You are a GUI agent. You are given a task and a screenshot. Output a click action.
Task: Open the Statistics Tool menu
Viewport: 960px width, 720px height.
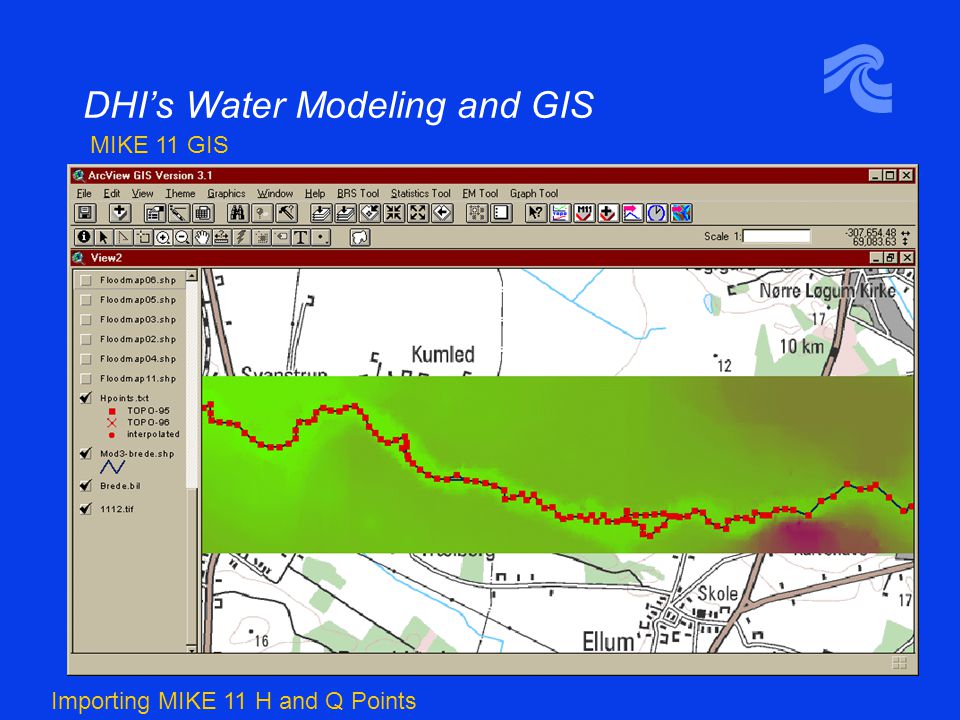tap(421, 193)
